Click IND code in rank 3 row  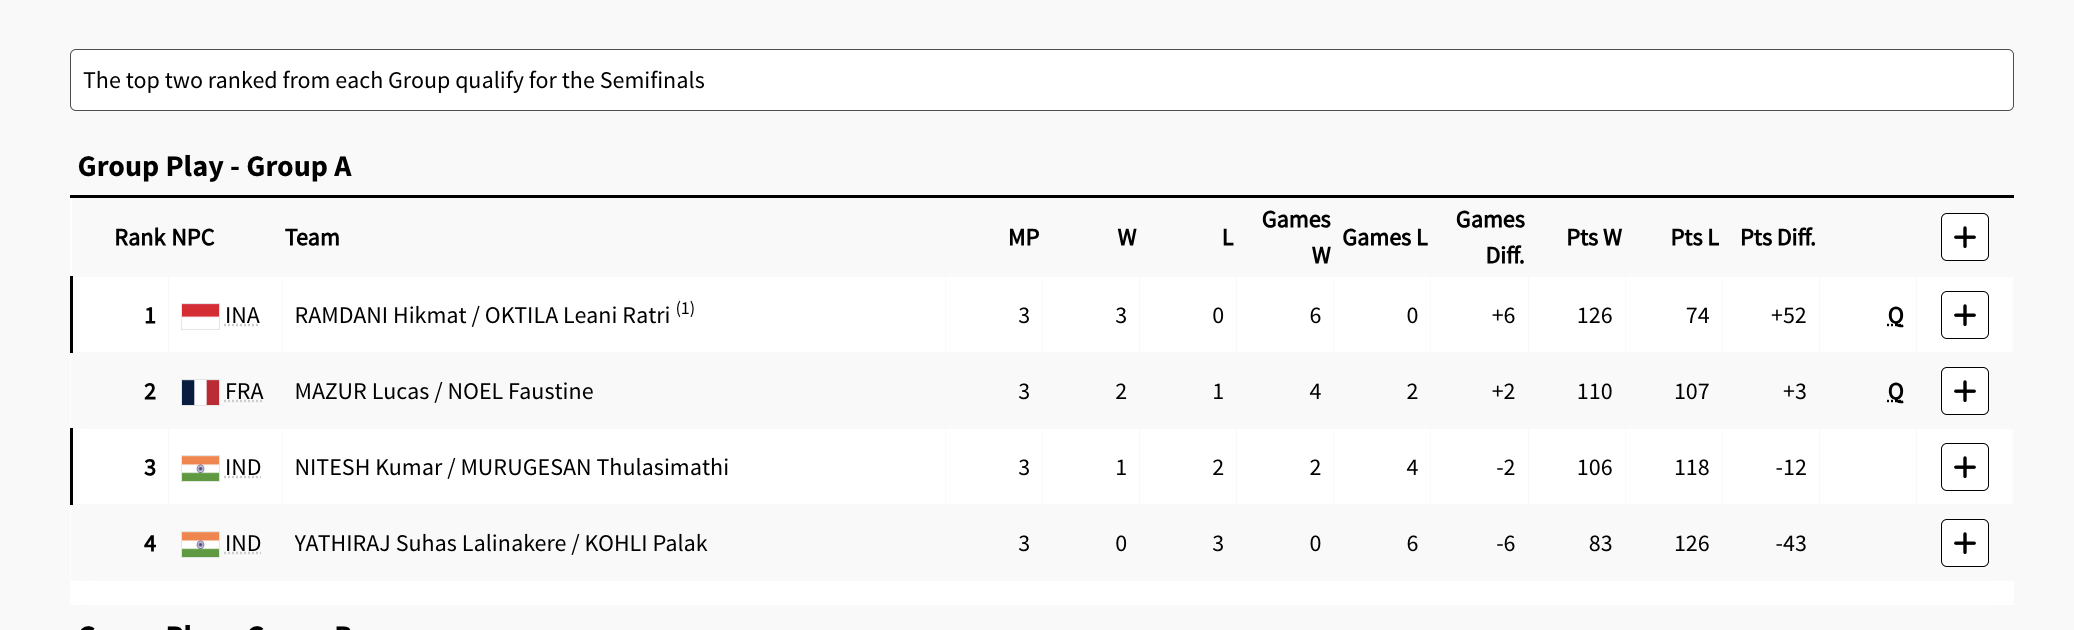(x=243, y=468)
